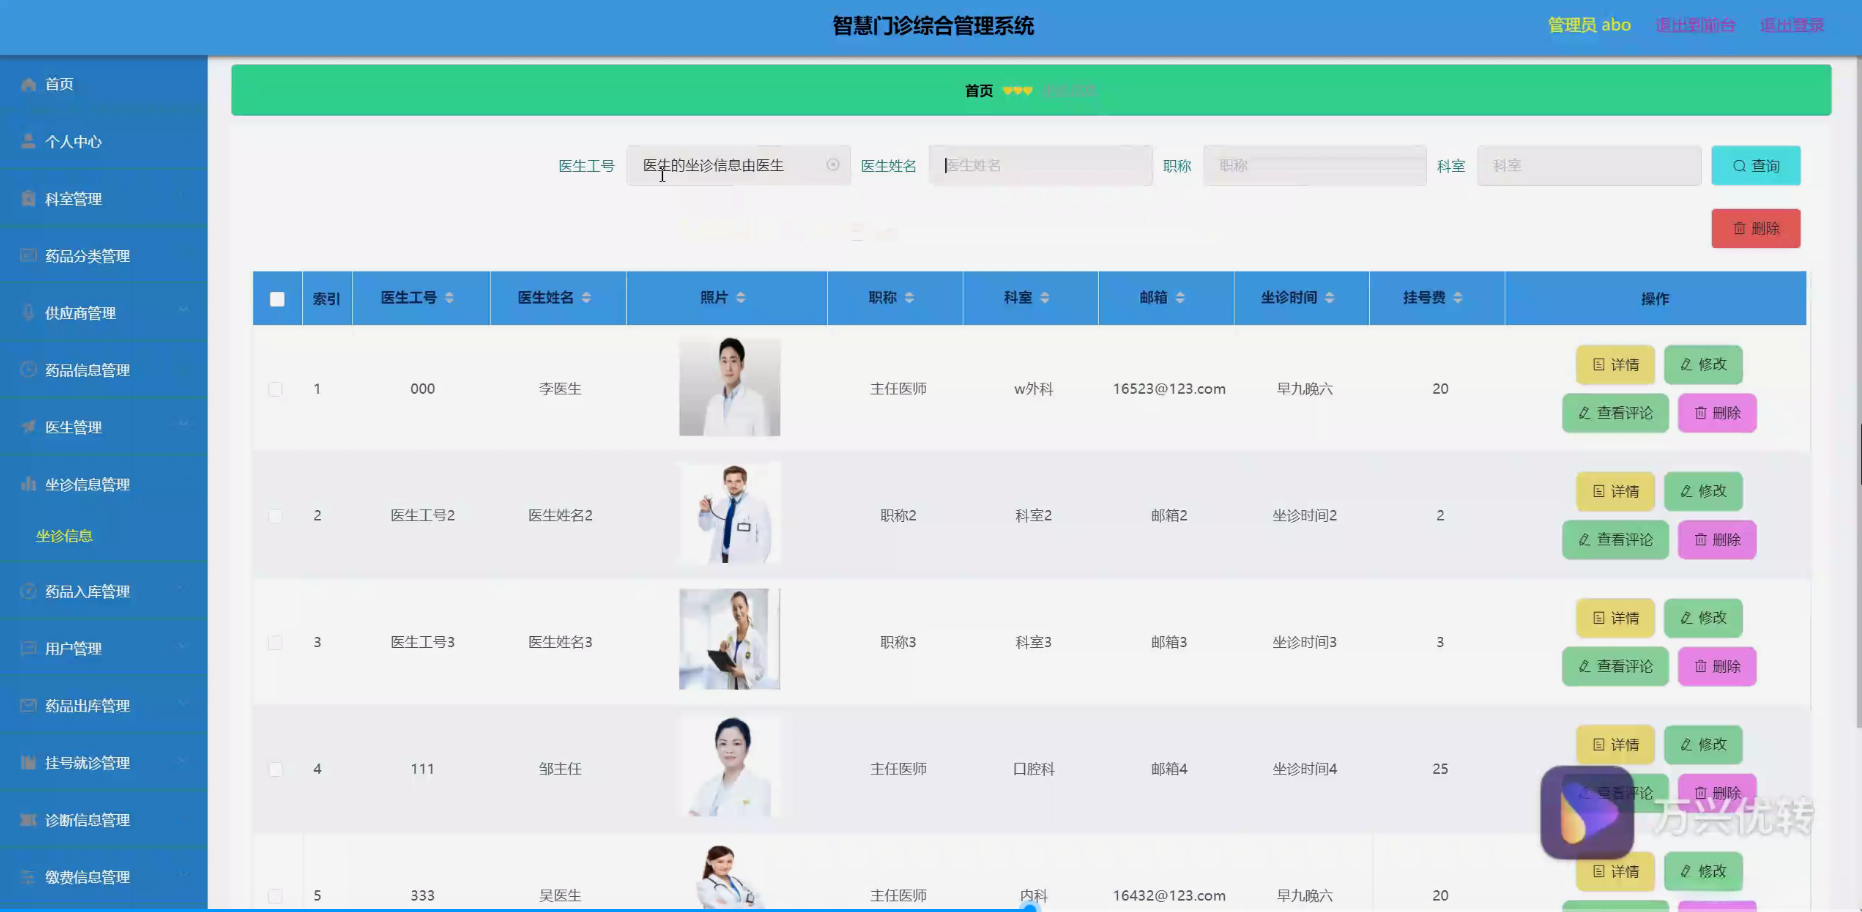This screenshot has height=912, width=1862.
Task: Select the checkbox for 吴医生's row
Action: point(275,896)
